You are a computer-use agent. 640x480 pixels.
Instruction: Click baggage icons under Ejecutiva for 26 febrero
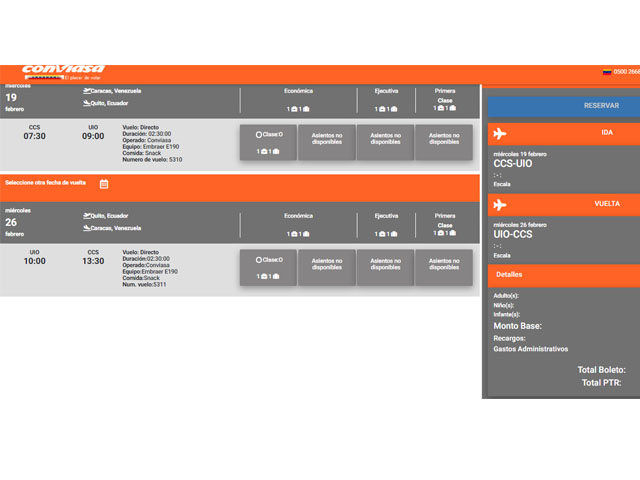(x=386, y=234)
